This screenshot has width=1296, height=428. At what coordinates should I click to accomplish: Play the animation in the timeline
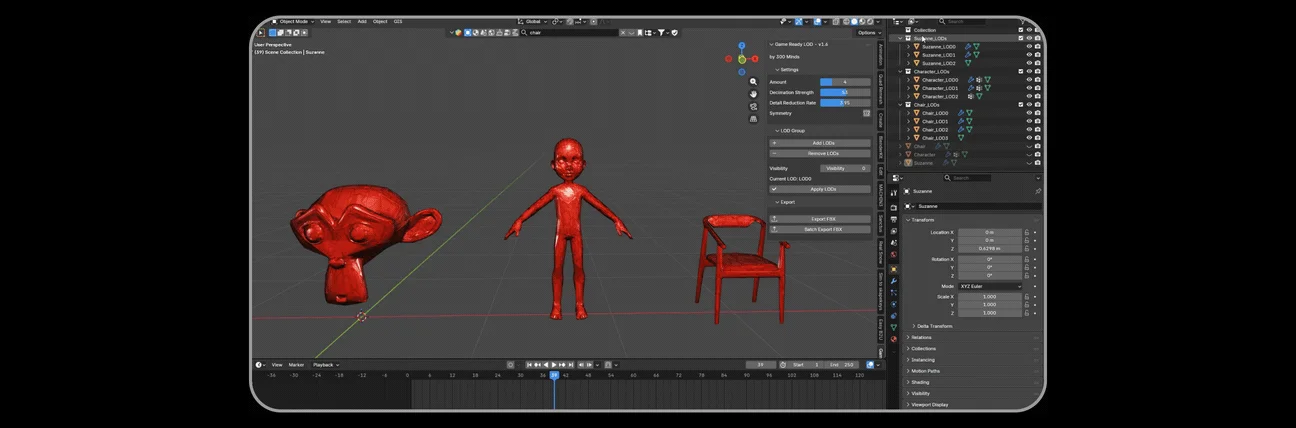coord(554,365)
